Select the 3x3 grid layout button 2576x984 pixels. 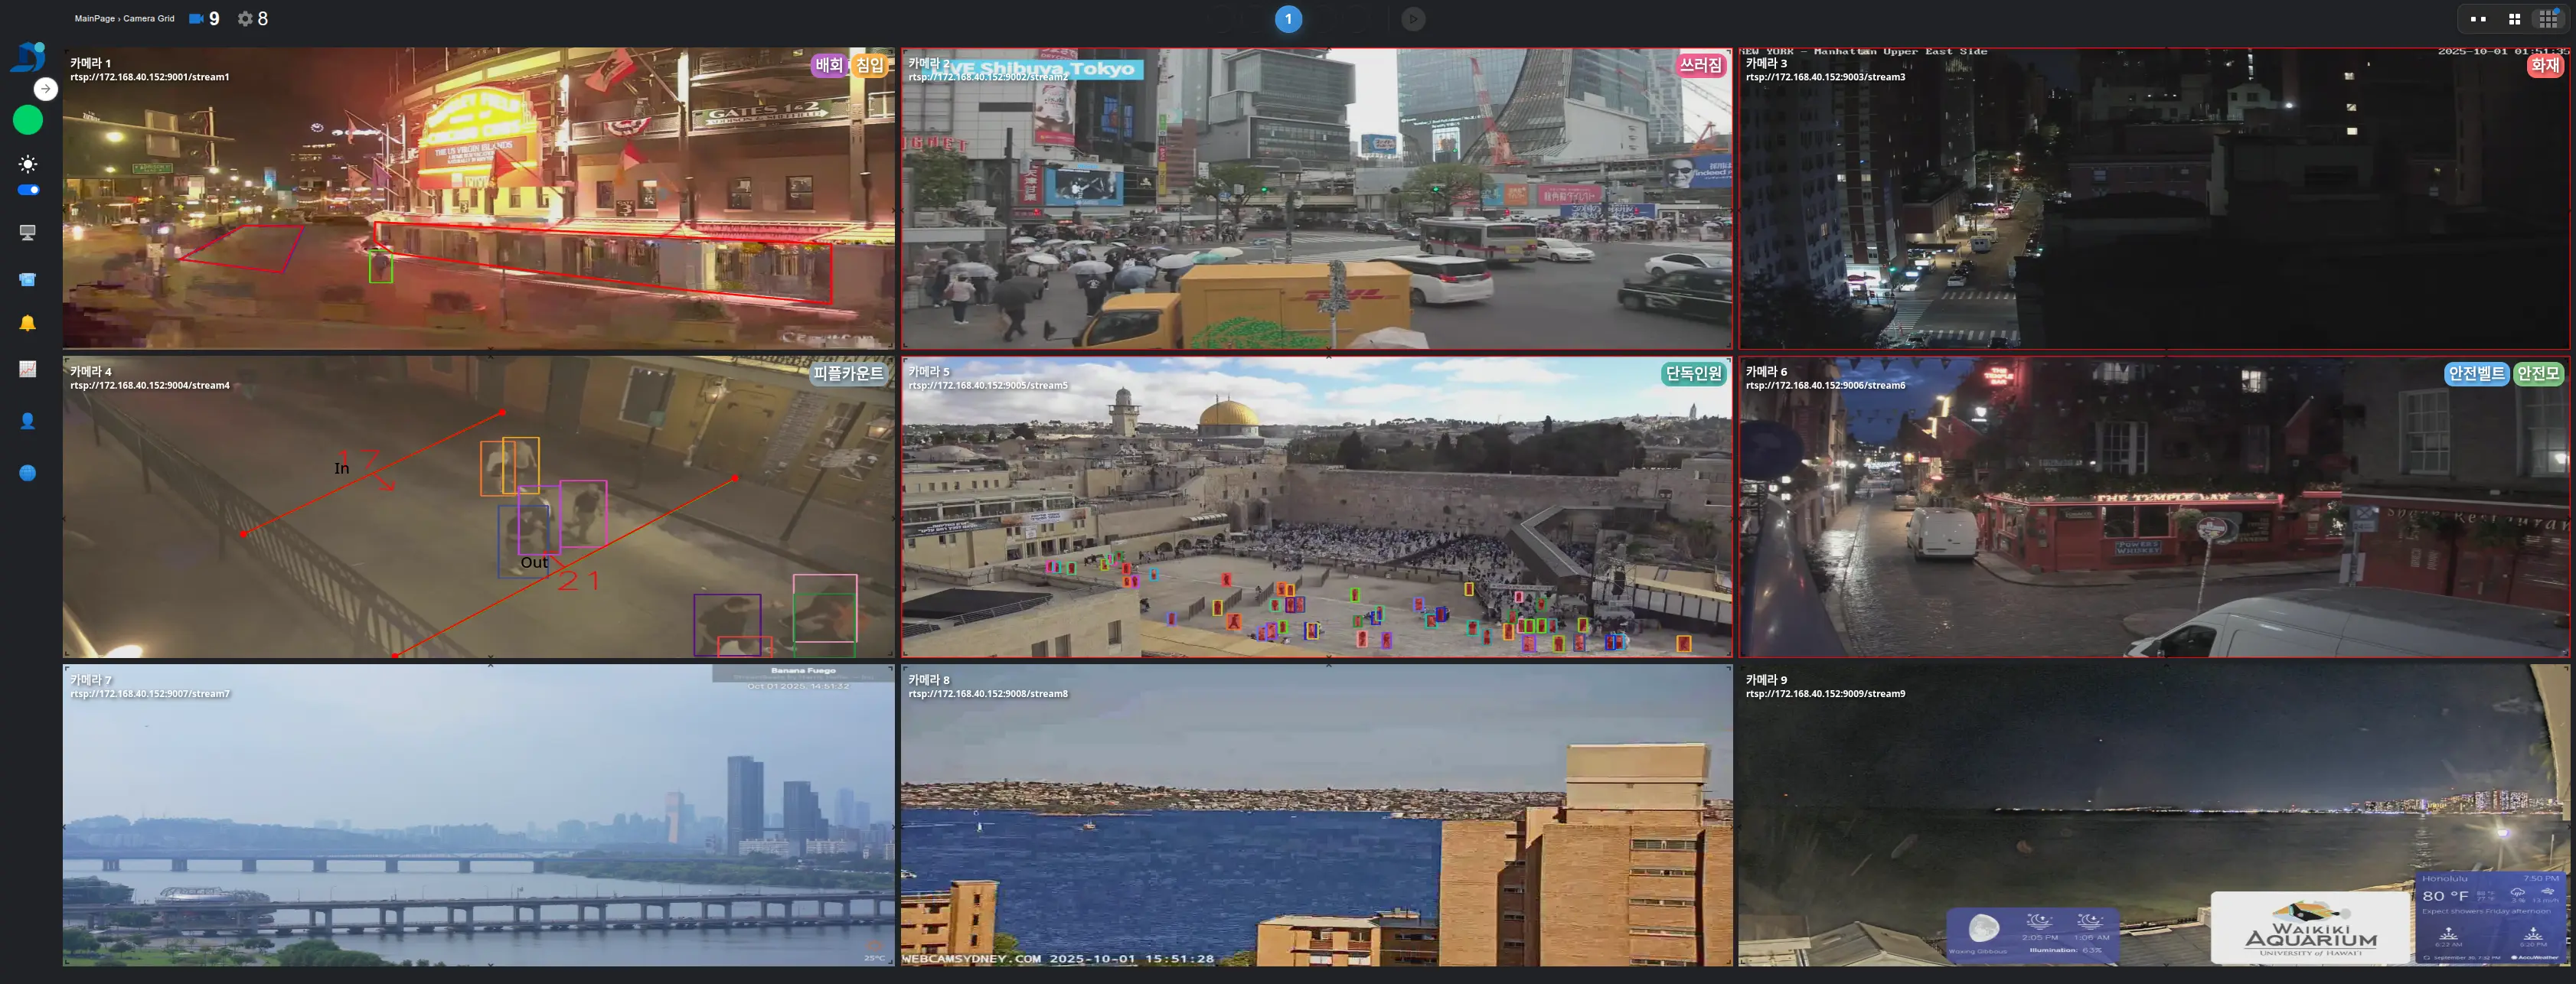2547,19
